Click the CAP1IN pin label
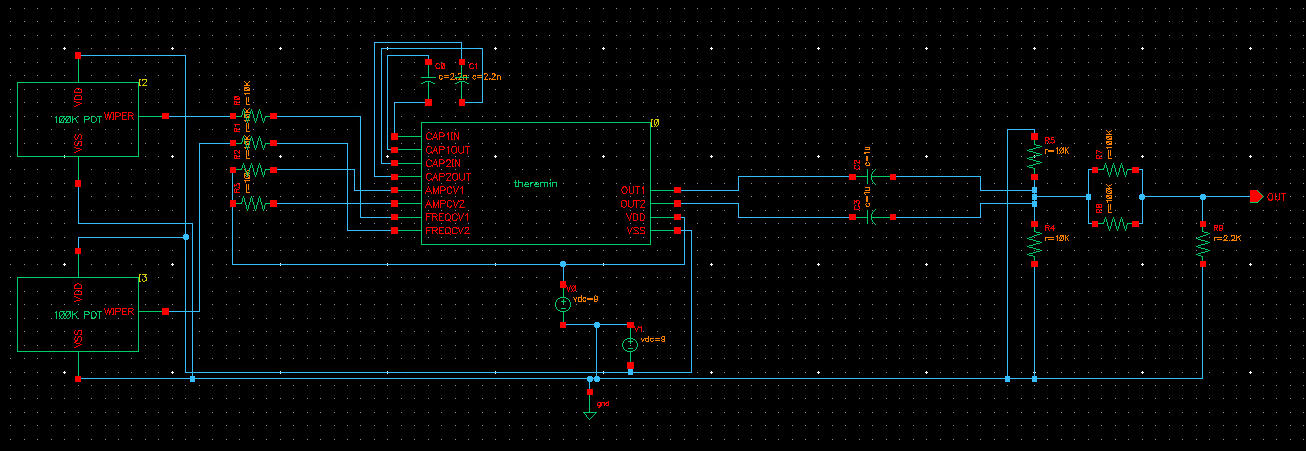The image size is (1306, 451). coord(442,135)
